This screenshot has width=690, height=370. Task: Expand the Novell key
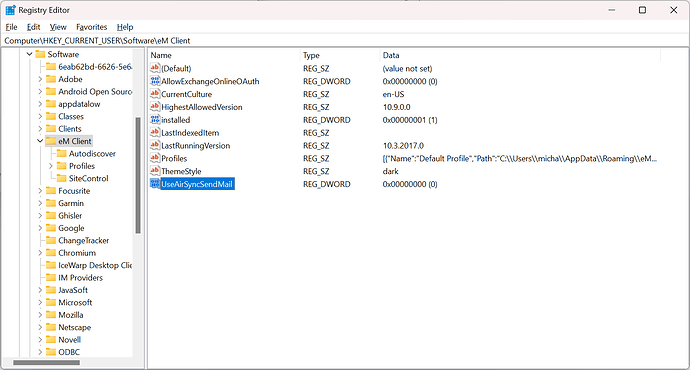tap(40, 340)
